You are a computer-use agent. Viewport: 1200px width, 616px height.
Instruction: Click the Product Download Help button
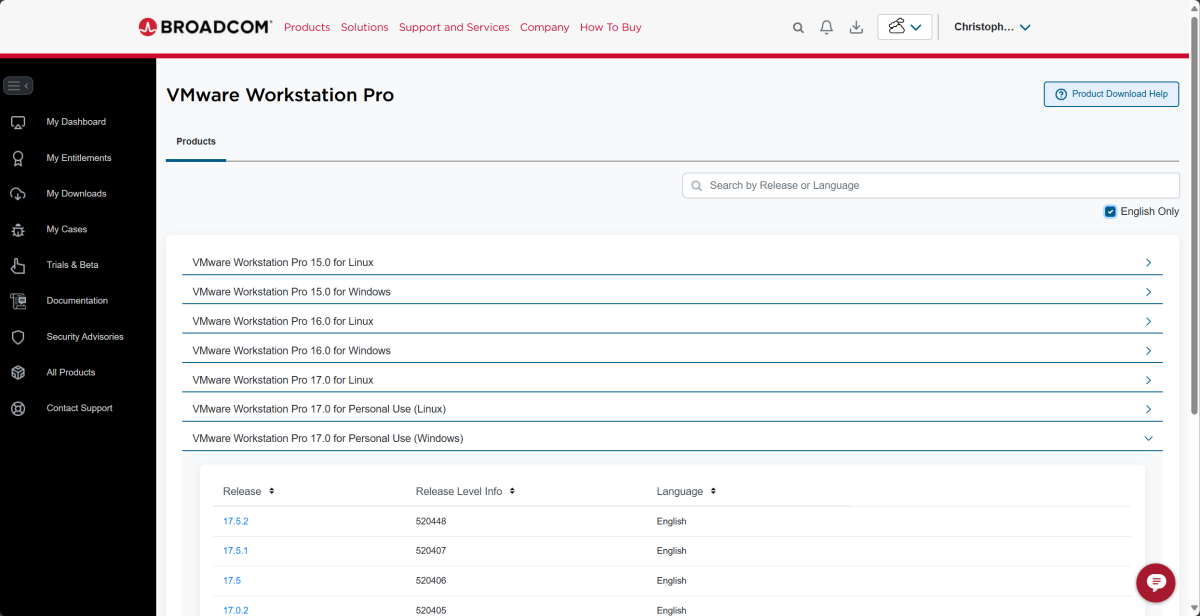(1111, 93)
